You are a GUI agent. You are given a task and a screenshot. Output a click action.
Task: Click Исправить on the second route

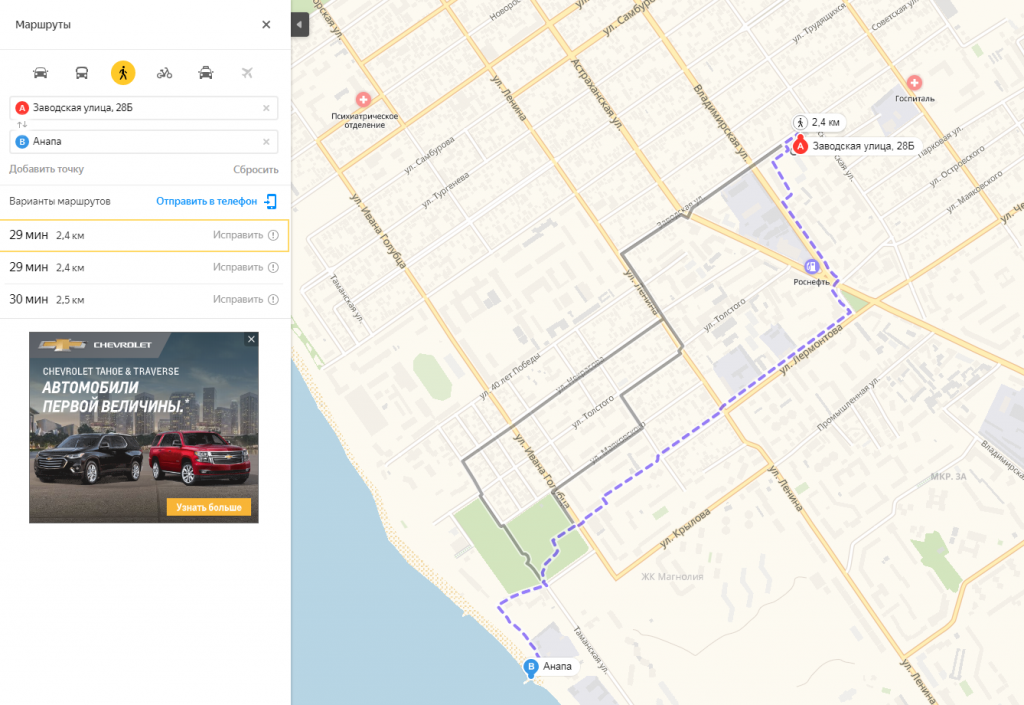point(238,267)
